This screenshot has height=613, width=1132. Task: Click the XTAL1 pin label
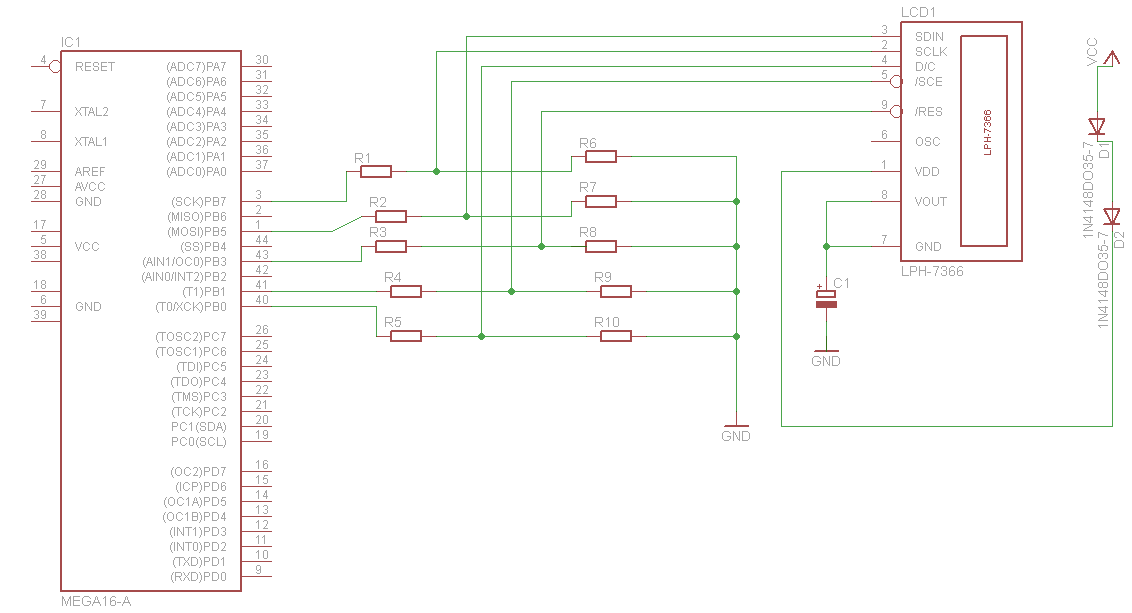91,142
